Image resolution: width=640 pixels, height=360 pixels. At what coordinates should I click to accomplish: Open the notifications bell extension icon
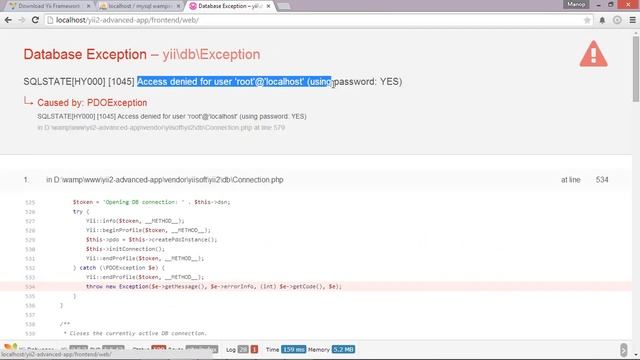coord(602,20)
